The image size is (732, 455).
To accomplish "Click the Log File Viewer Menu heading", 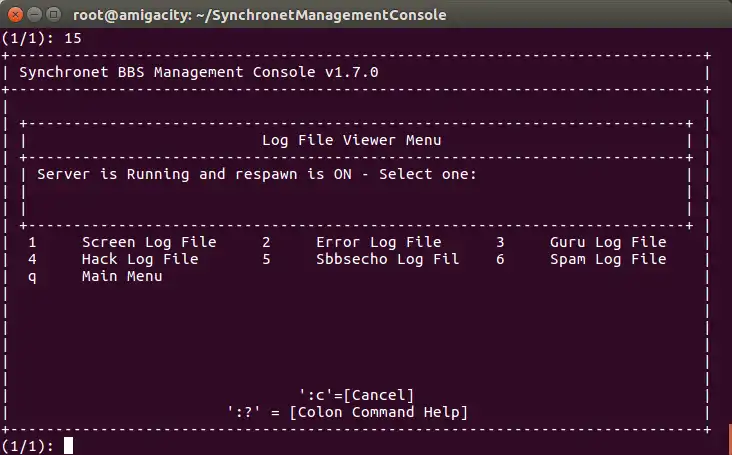I will pos(351,140).
